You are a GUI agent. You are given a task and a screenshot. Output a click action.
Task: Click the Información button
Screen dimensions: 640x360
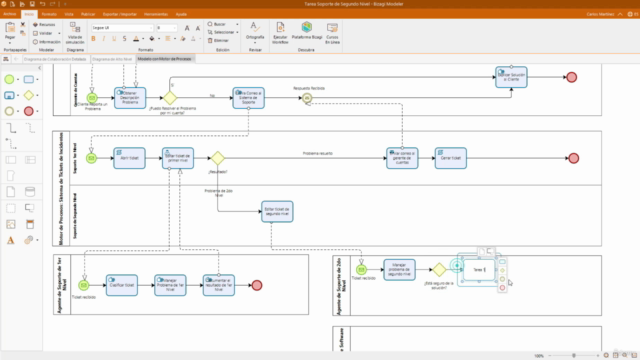click(47, 42)
